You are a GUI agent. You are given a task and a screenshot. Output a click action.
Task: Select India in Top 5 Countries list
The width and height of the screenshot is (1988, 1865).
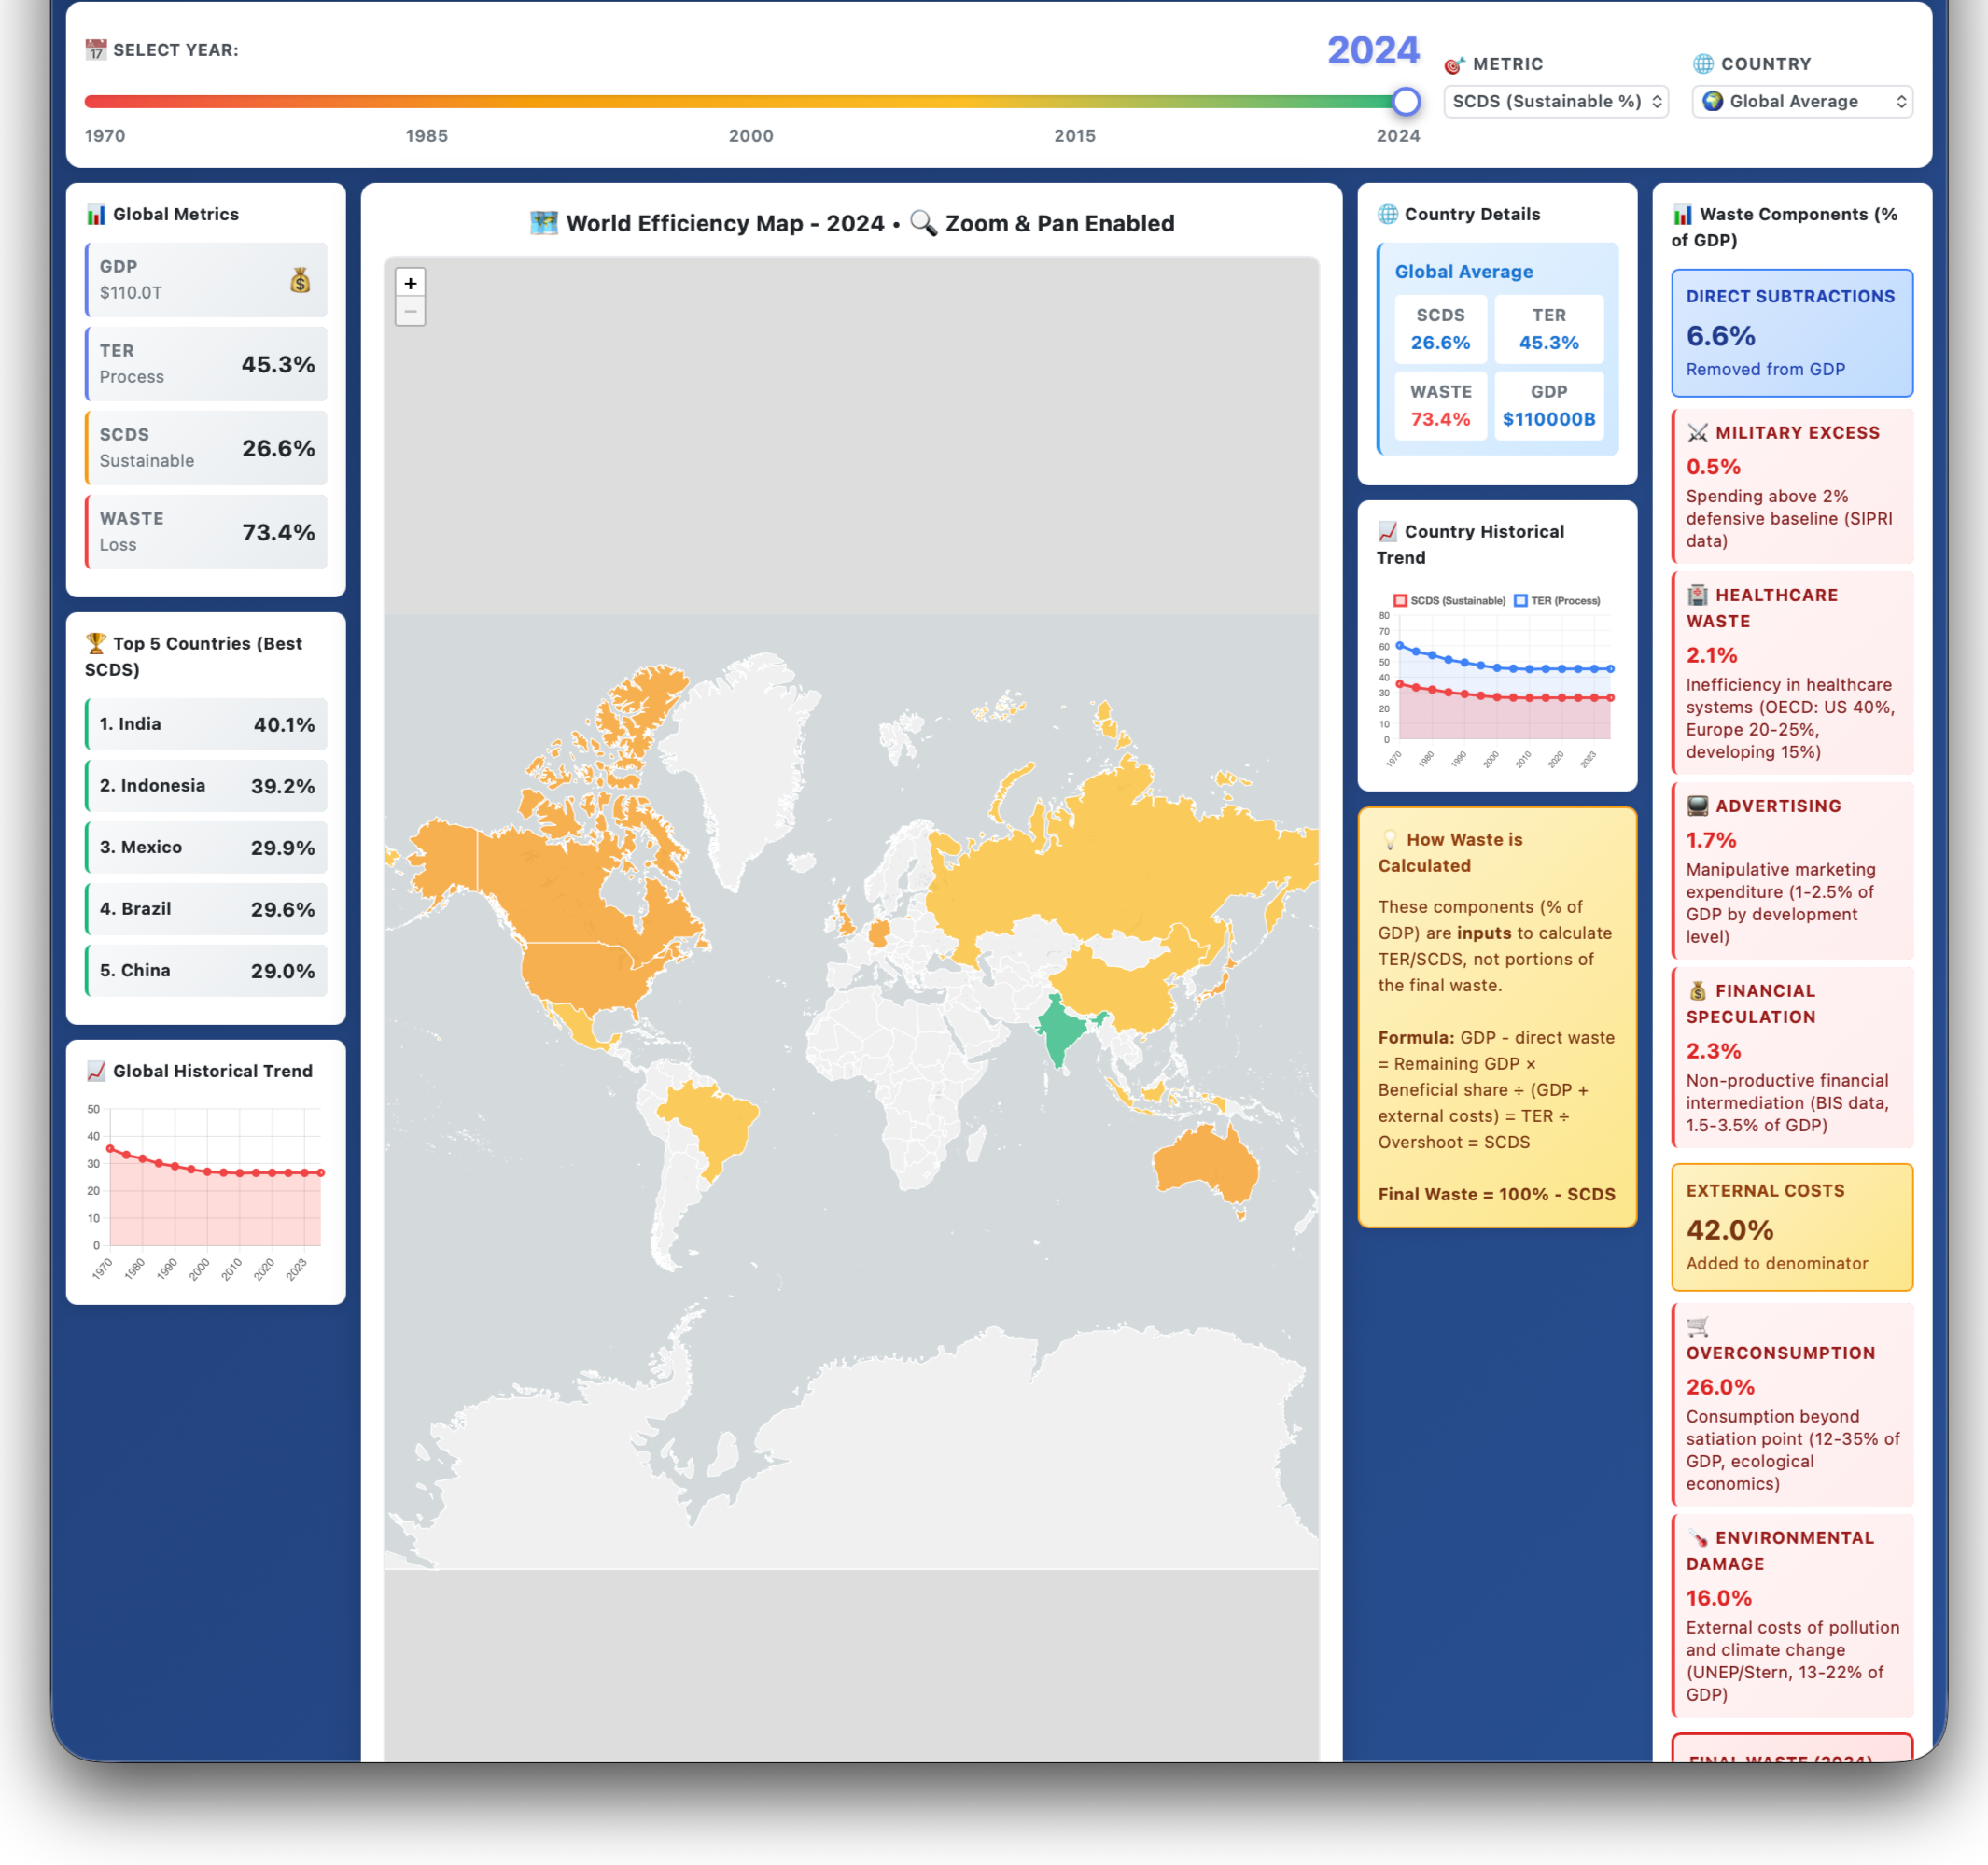pyautogui.click(x=206, y=724)
